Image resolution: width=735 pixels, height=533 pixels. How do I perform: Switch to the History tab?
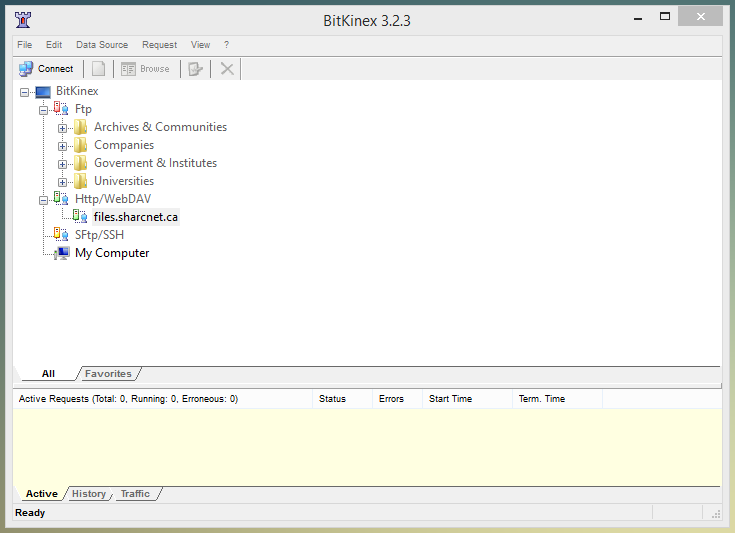click(89, 494)
